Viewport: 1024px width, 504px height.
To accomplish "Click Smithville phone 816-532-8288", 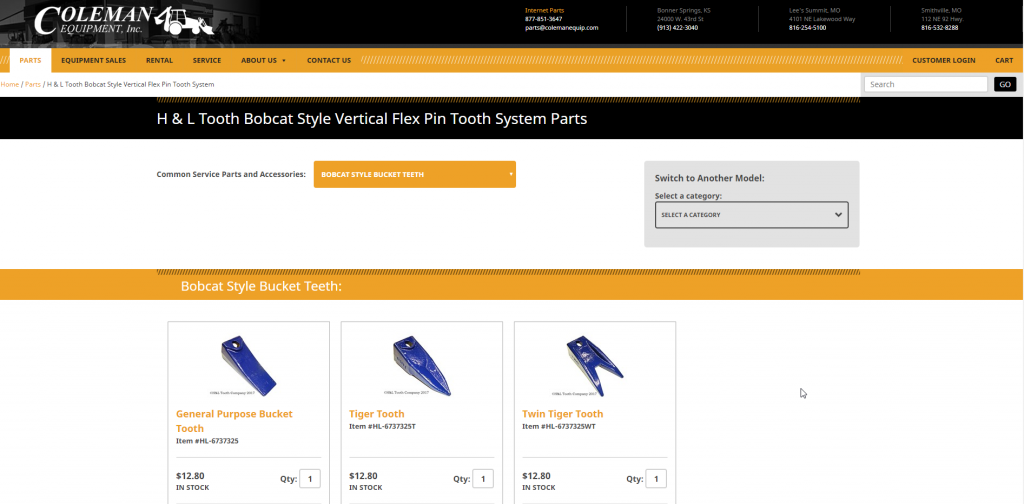I will point(940,28).
